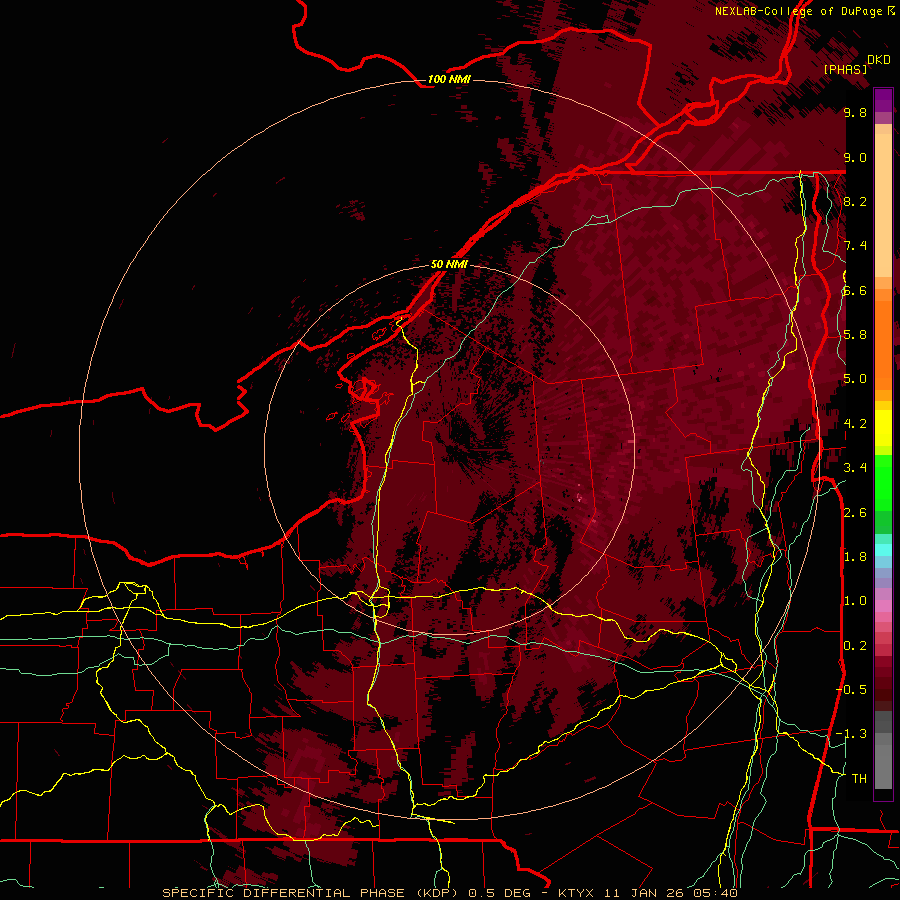Select the 6.6 legend value
This screenshot has height=900, width=900.
[855, 290]
